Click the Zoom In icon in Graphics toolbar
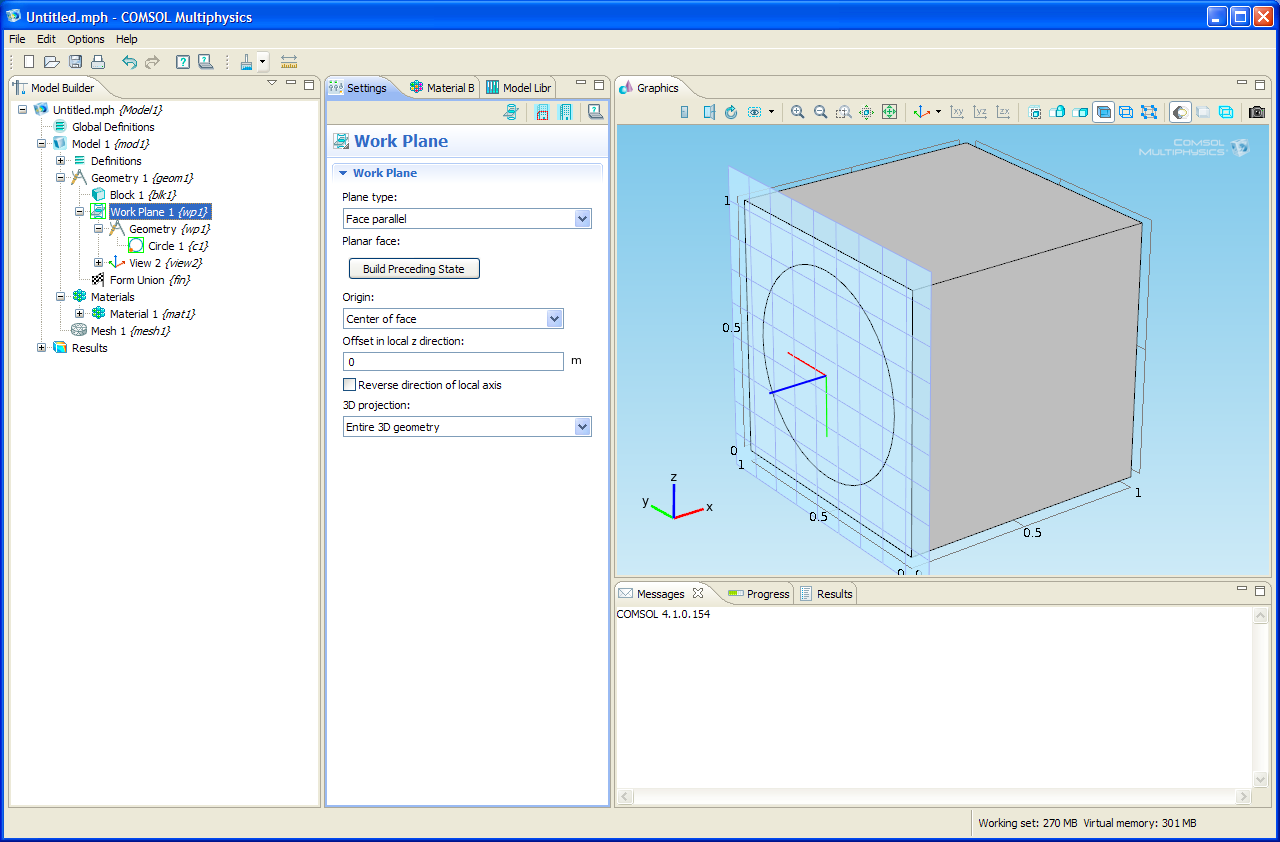This screenshot has height=842, width=1280. (797, 112)
